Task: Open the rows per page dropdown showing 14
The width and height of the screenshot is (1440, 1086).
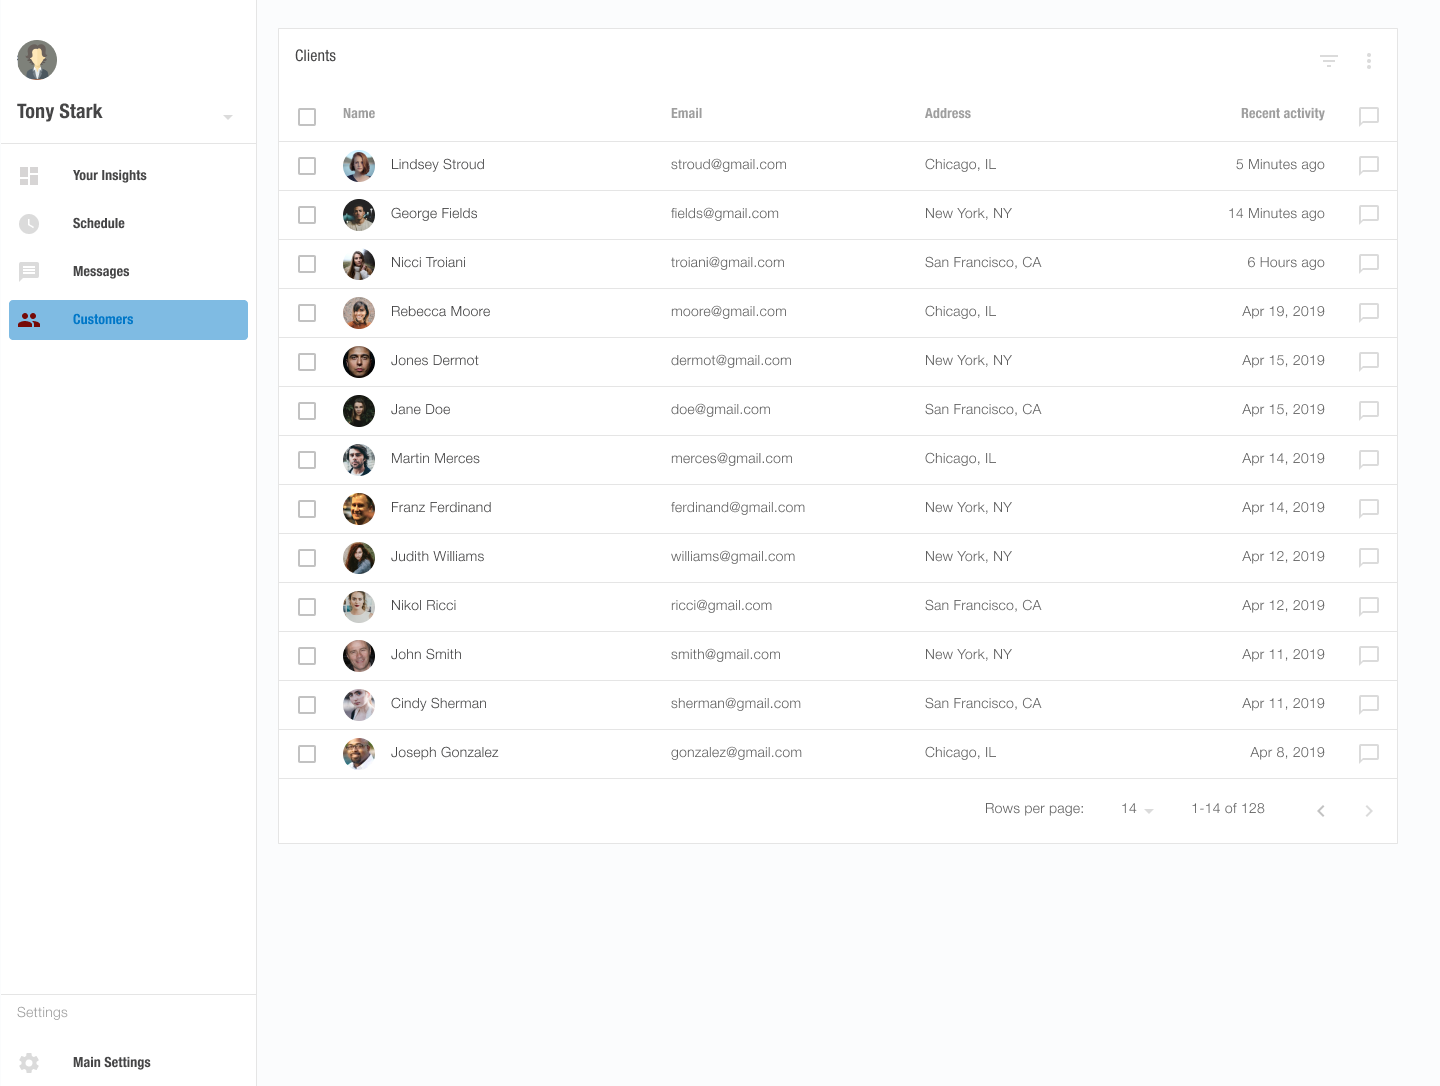Action: coord(1137,809)
